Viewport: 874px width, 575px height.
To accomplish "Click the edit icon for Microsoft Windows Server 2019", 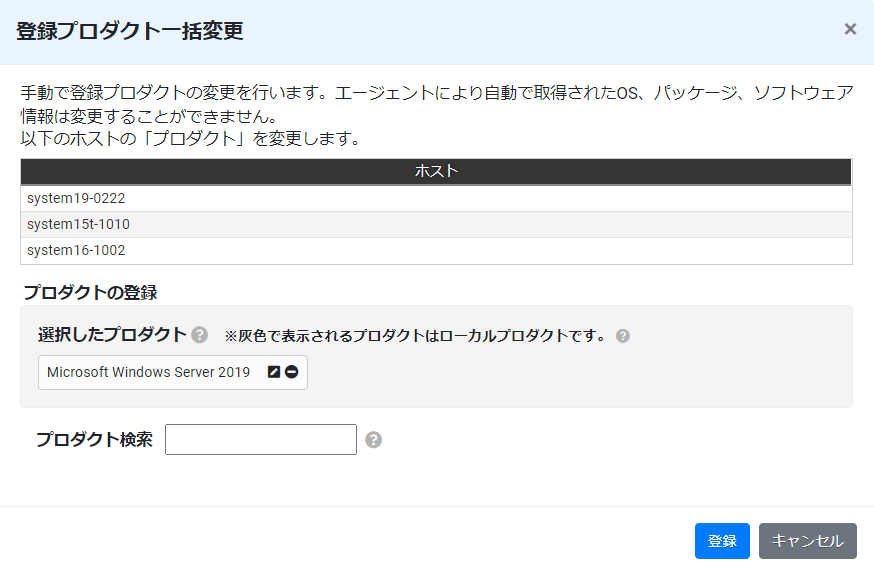I will tap(274, 372).
